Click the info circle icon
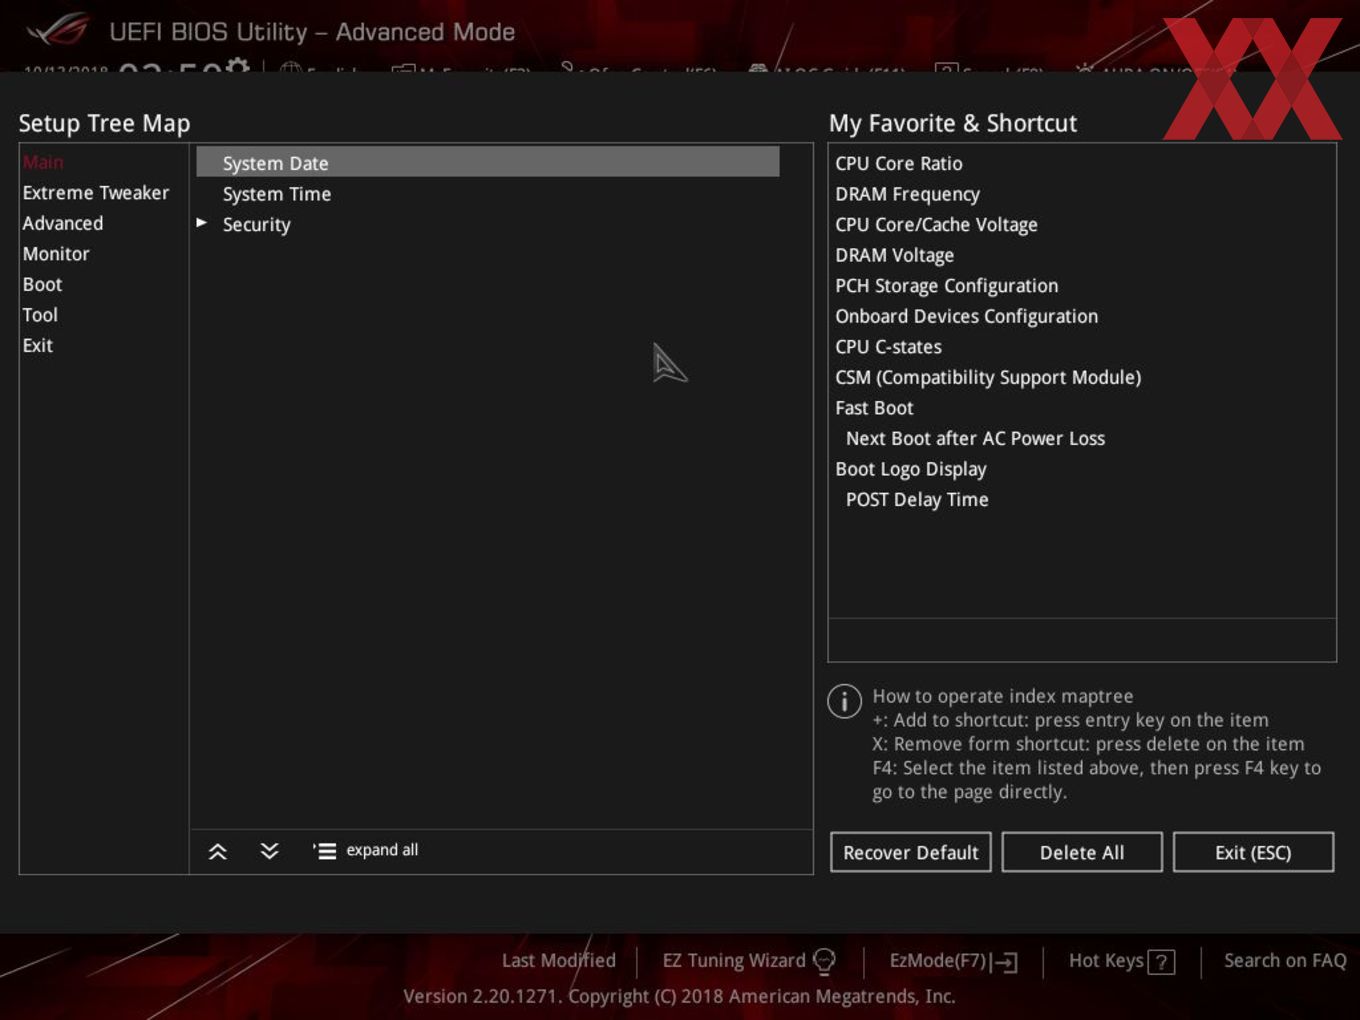The height and width of the screenshot is (1020, 1360). [x=845, y=701]
